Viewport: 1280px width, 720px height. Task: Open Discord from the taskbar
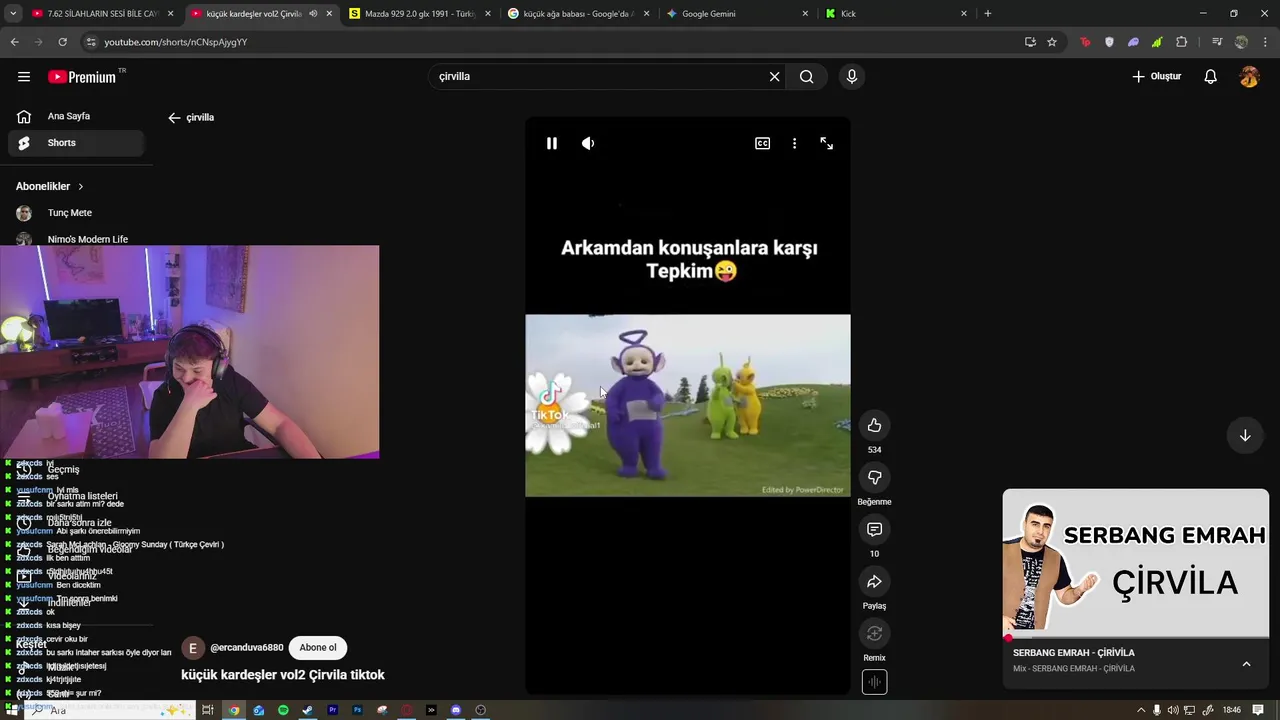(x=456, y=710)
